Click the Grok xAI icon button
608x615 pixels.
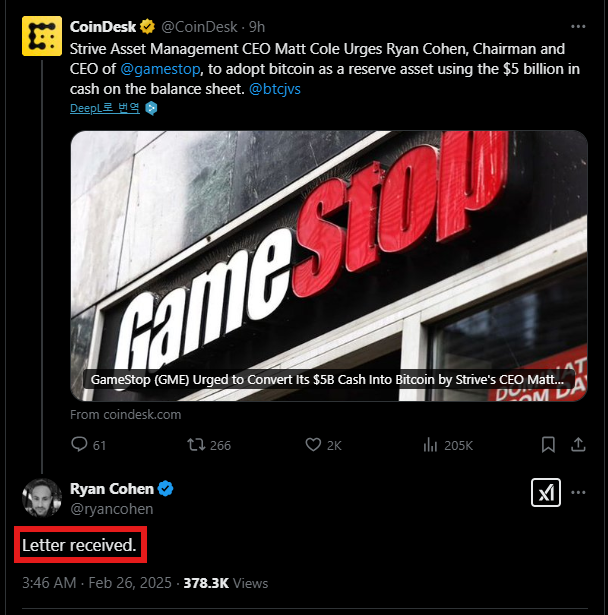pyautogui.click(x=545, y=492)
